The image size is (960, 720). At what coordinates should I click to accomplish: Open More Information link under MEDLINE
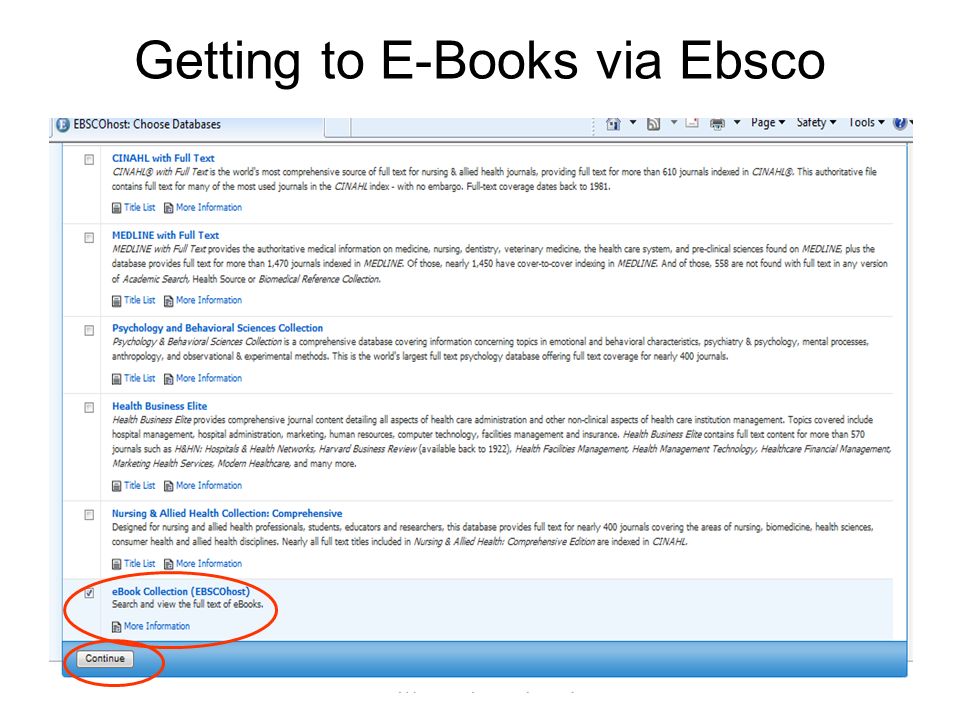209,300
